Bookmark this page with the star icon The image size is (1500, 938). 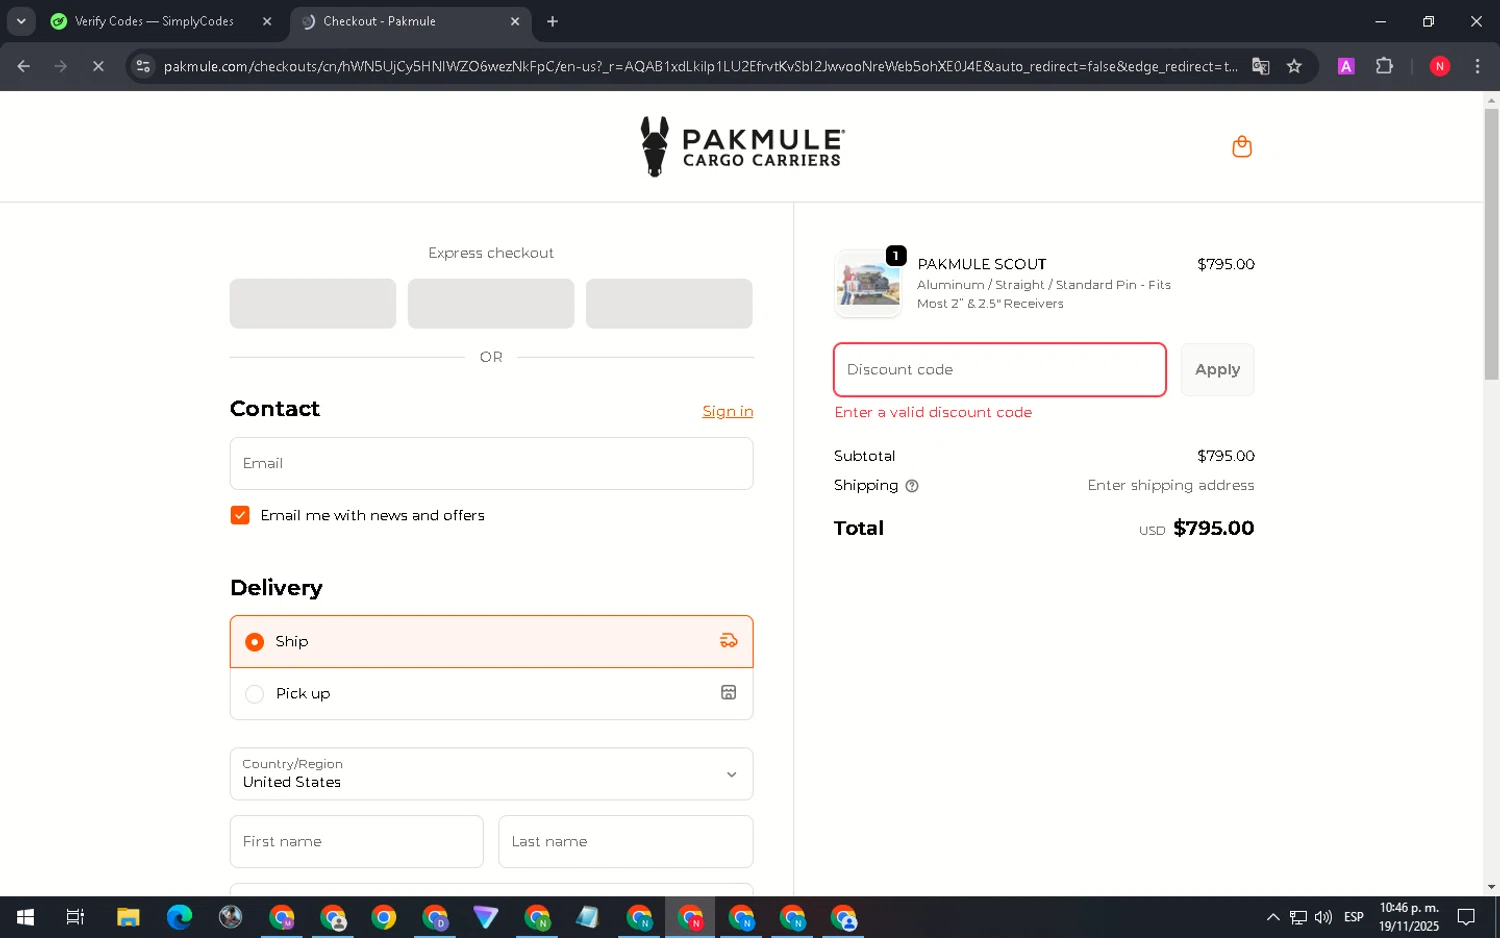[1295, 66]
